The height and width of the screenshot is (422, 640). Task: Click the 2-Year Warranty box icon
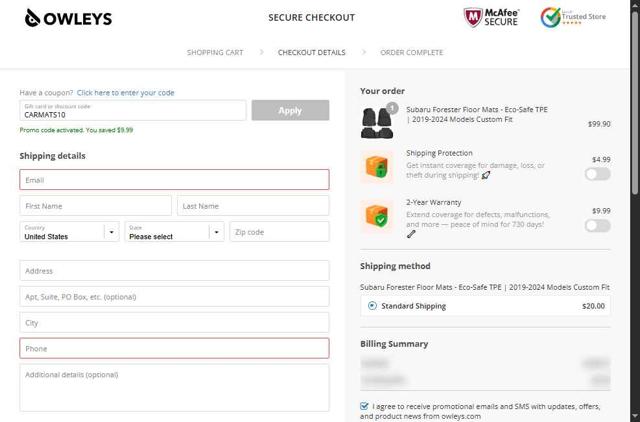tap(377, 216)
